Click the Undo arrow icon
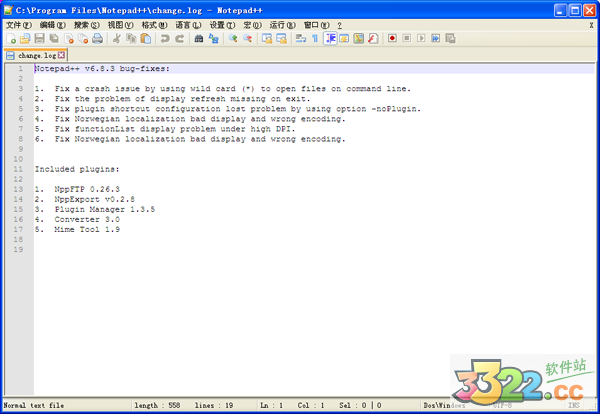The height and width of the screenshot is (414, 600). point(165,39)
